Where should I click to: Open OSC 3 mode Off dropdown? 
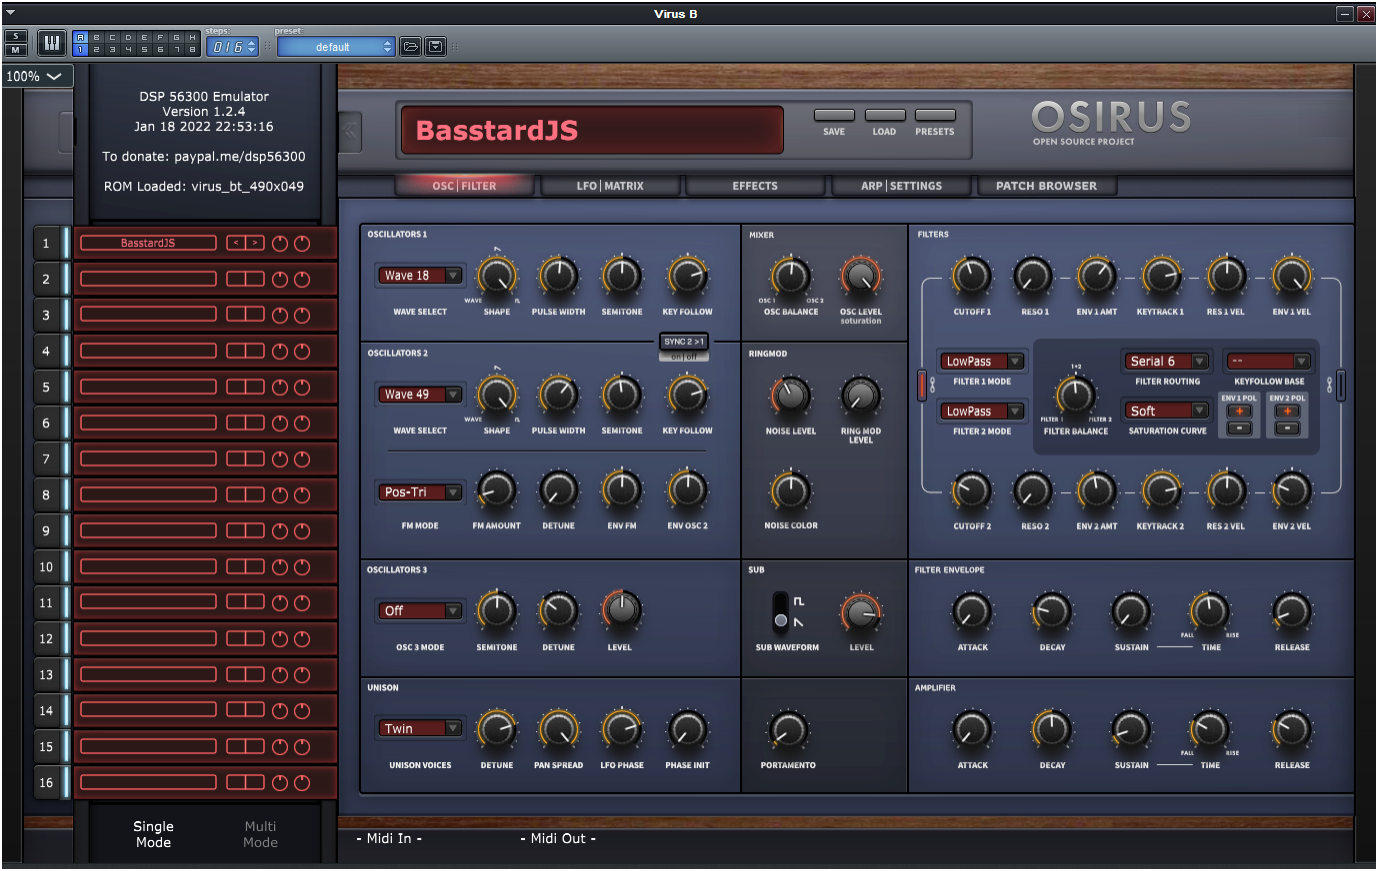(420, 610)
